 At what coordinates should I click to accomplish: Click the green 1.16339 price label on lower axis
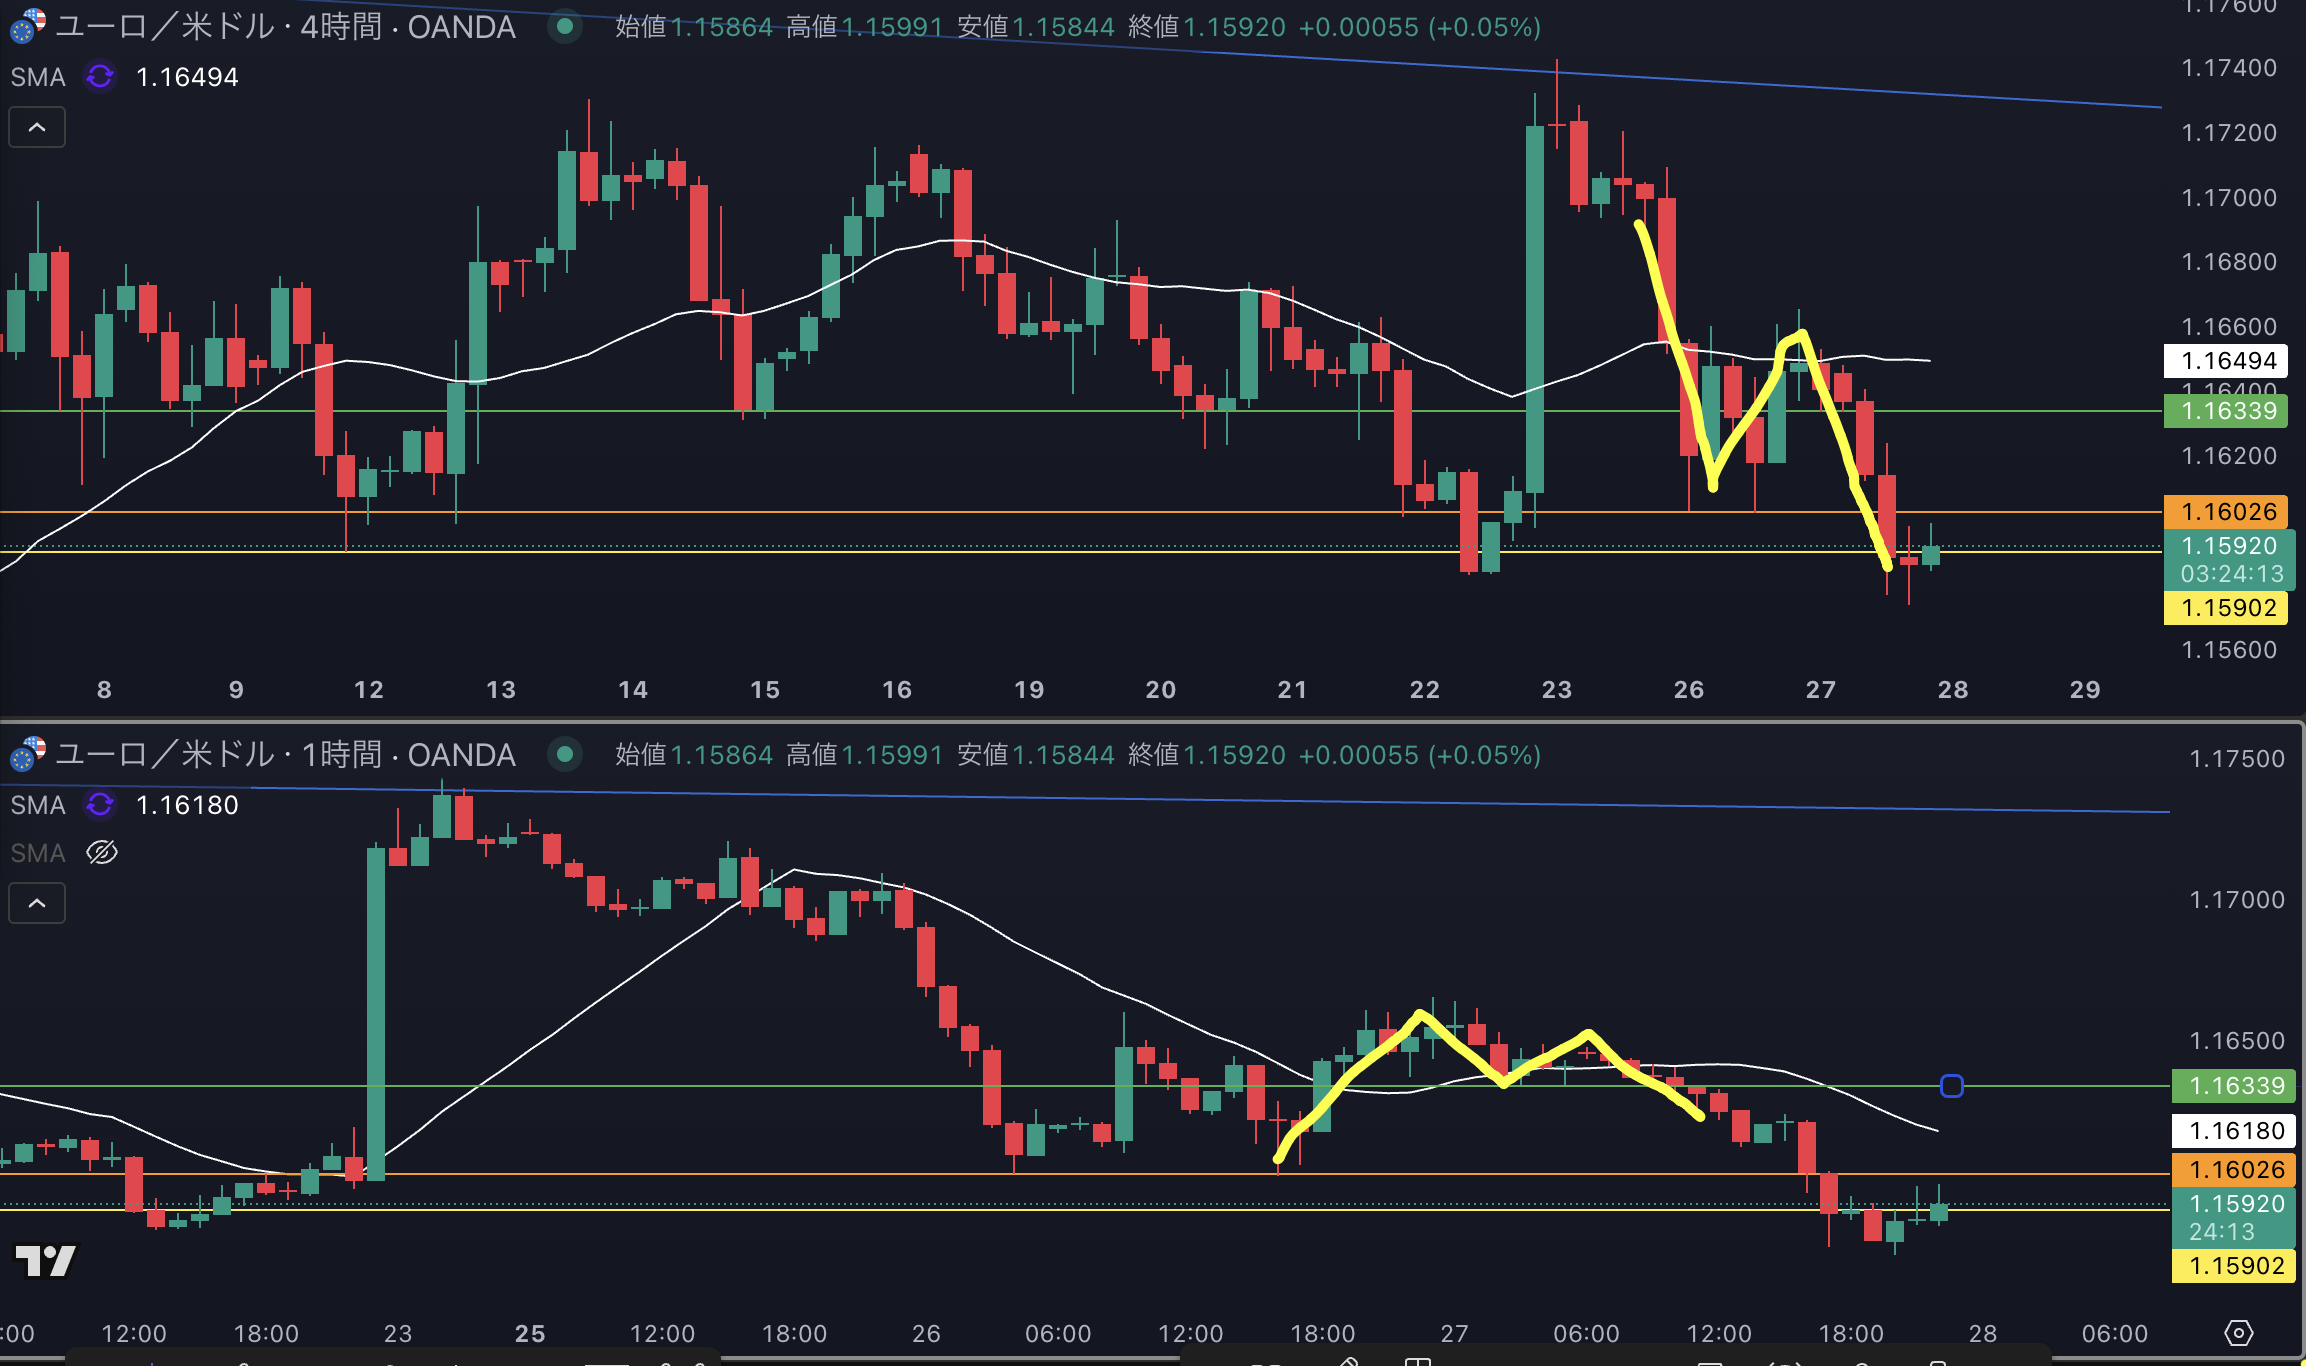click(2234, 1086)
